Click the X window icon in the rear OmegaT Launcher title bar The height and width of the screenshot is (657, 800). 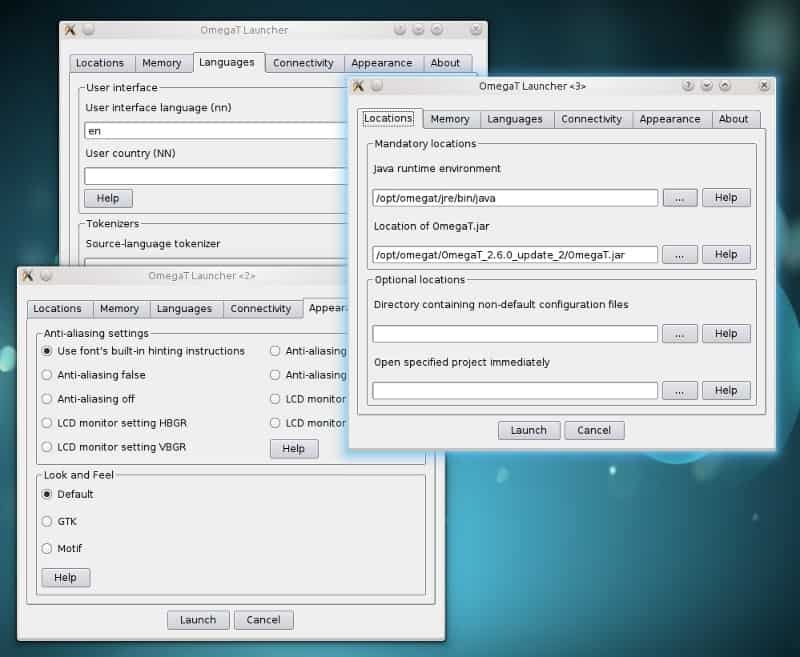click(x=70, y=30)
